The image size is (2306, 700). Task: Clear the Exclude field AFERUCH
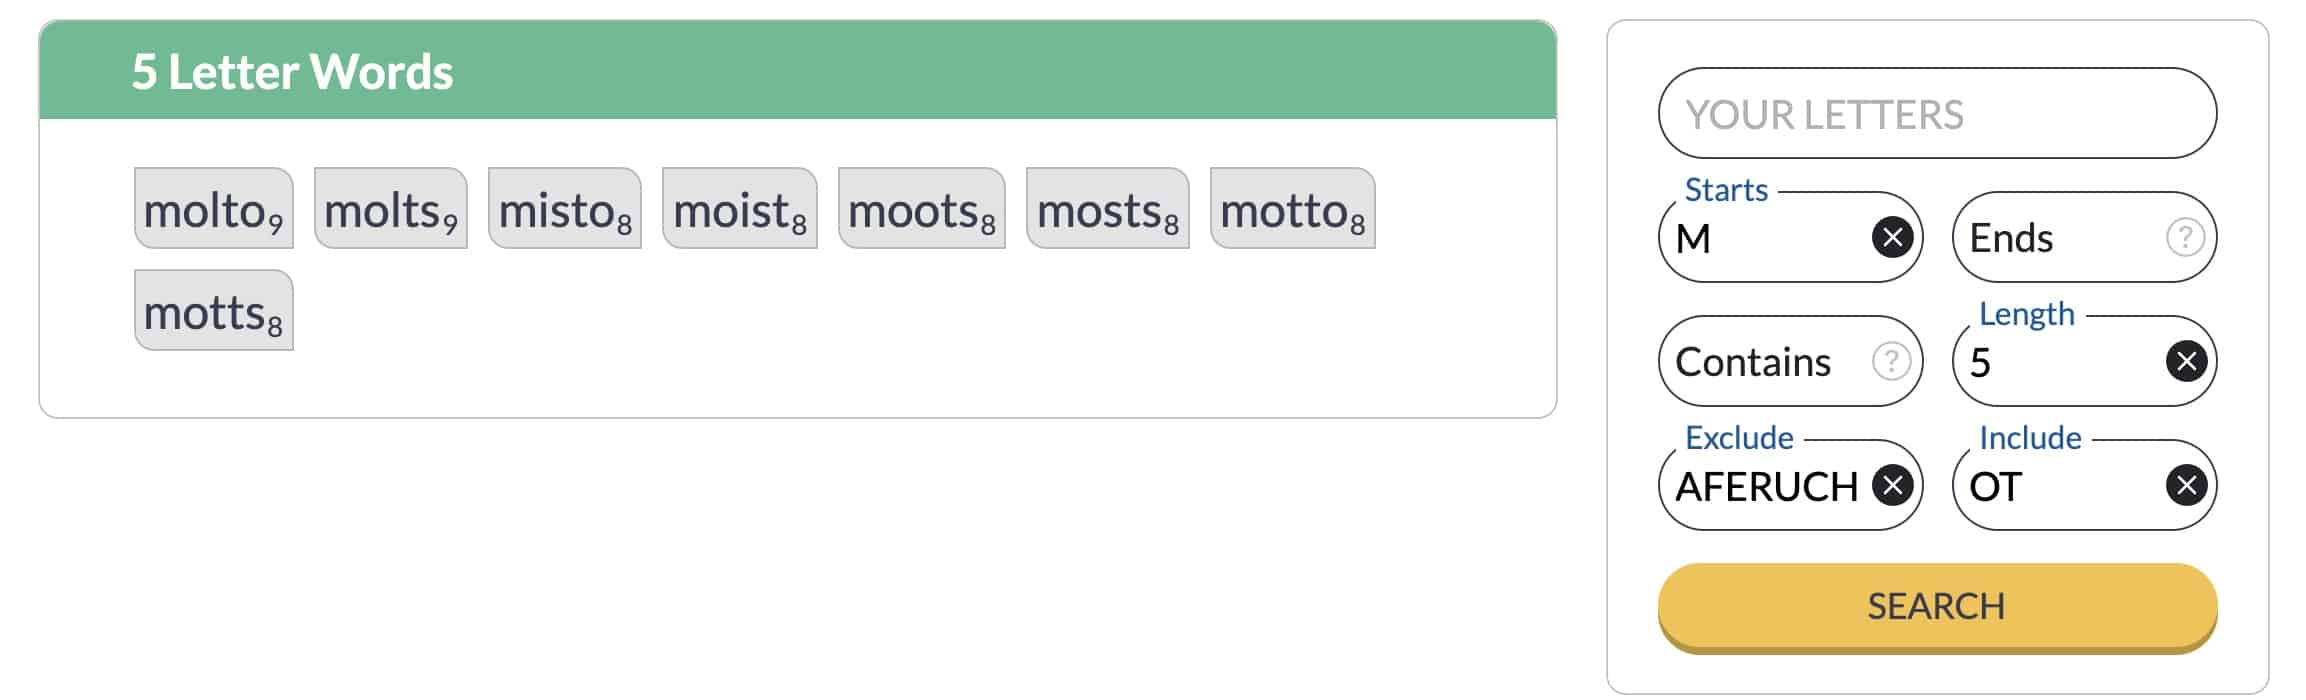click(x=1892, y=486)
